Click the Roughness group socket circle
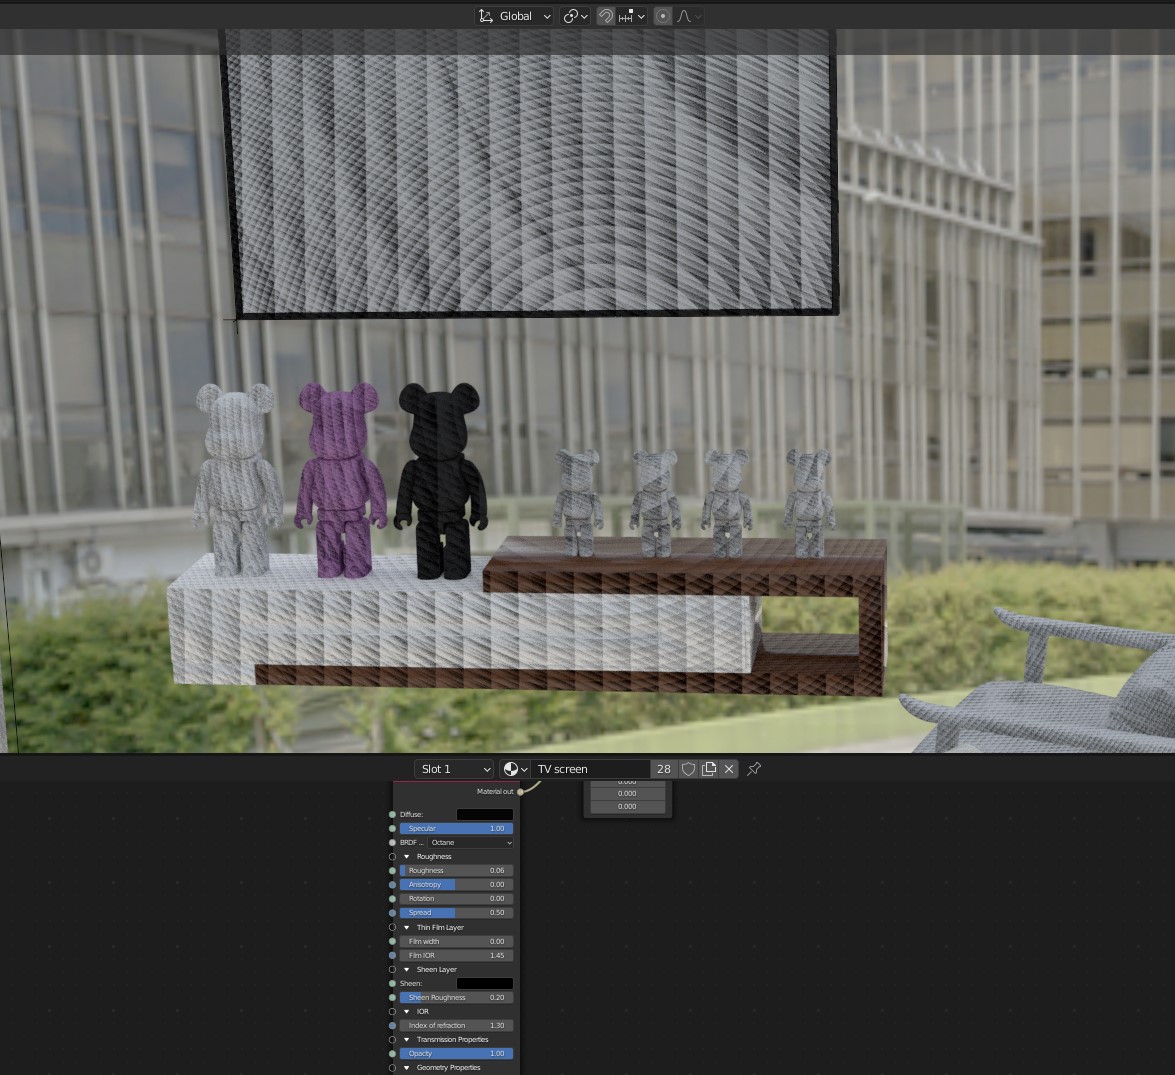1175x1075 pixels. [x=393, y=856]
